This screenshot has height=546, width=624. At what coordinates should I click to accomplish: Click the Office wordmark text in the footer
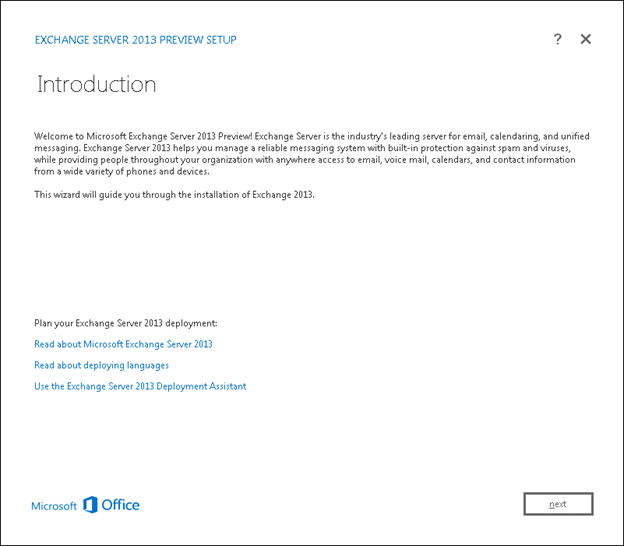[x=121, y=505]
